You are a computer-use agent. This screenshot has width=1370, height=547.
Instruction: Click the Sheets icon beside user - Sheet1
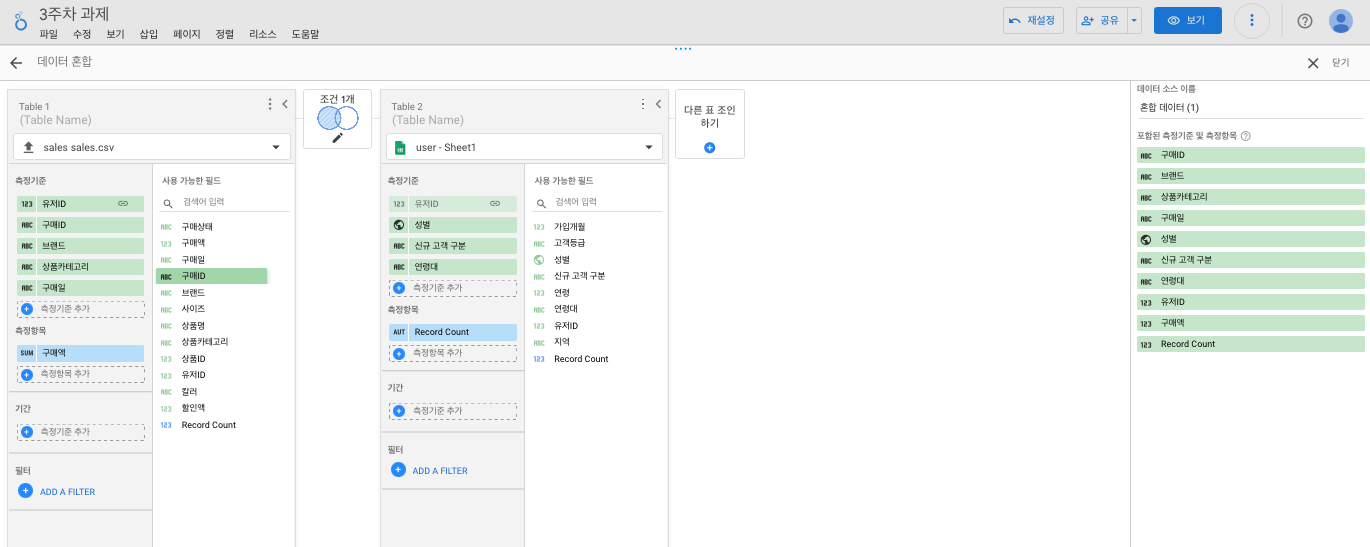coord(400,148)
